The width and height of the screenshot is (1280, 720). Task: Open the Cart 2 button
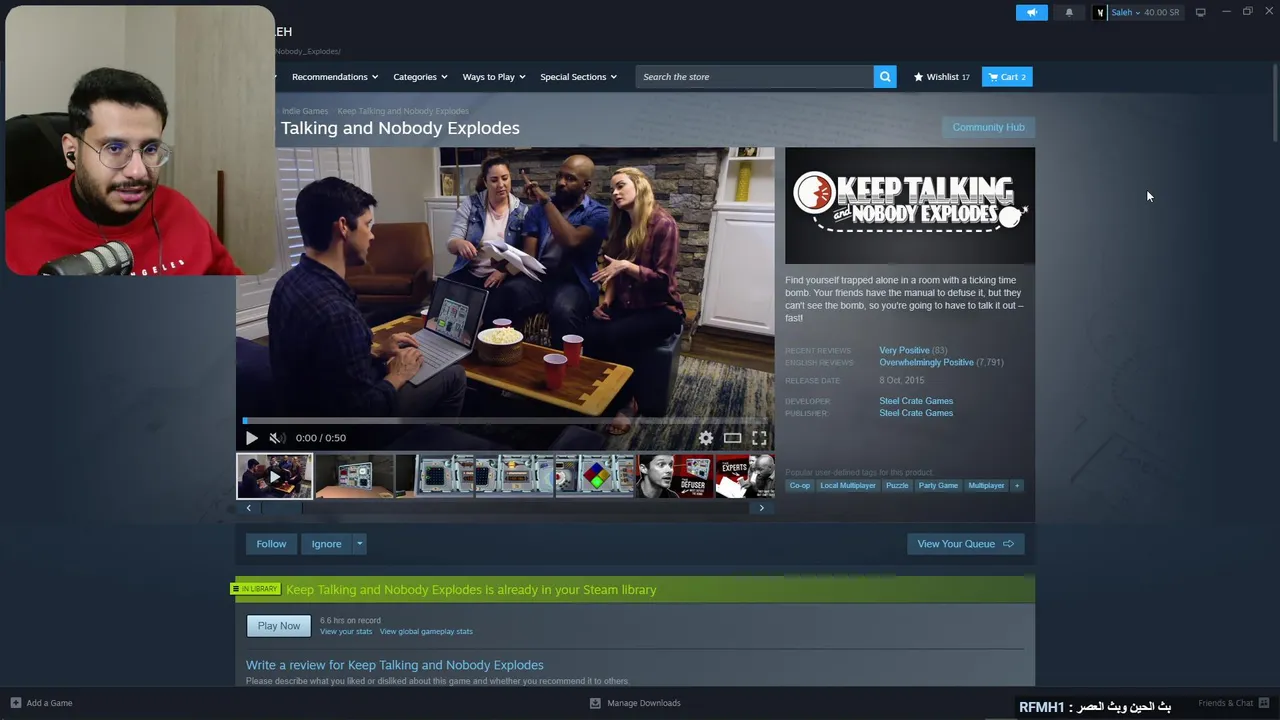point(1007,77)
